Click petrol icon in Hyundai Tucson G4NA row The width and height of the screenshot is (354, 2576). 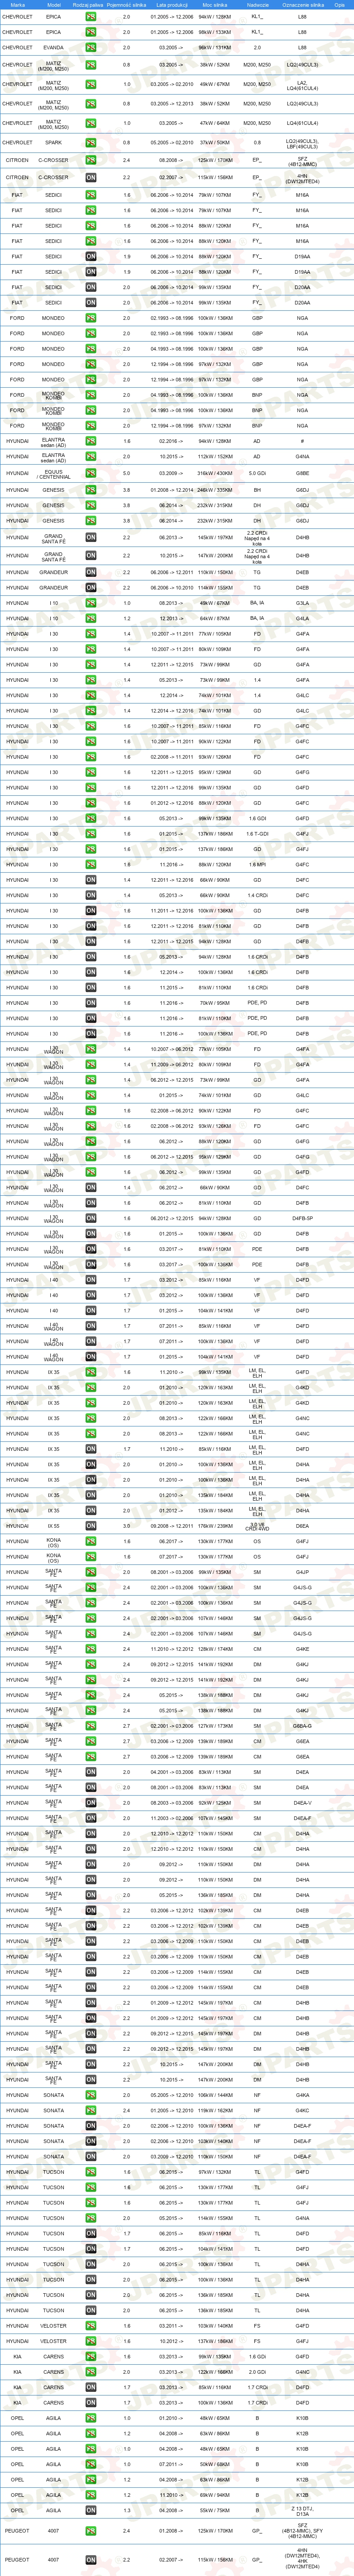tap(91, 2218)
